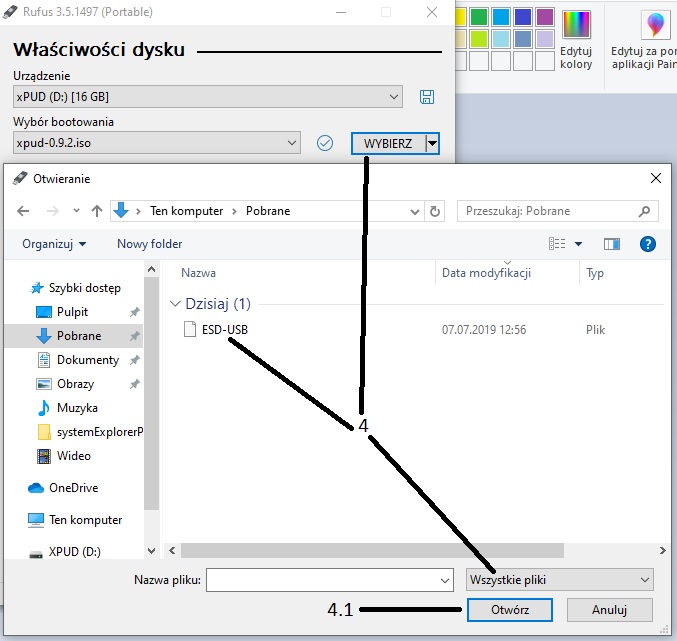Sort by the Nazwa column header
This screenshot has width=677, height=641.
[199, 273]
